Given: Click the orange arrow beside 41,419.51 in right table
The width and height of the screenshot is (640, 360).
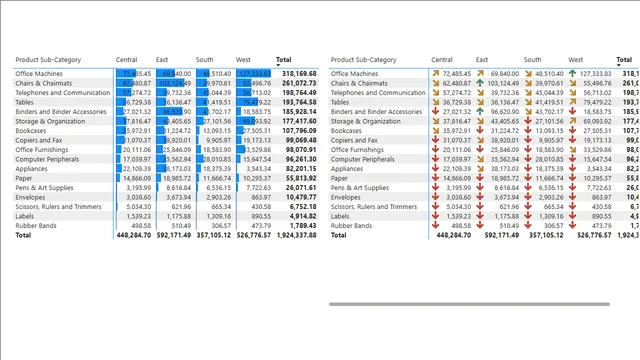Looking at the screenshot, I should click(528, 102).
